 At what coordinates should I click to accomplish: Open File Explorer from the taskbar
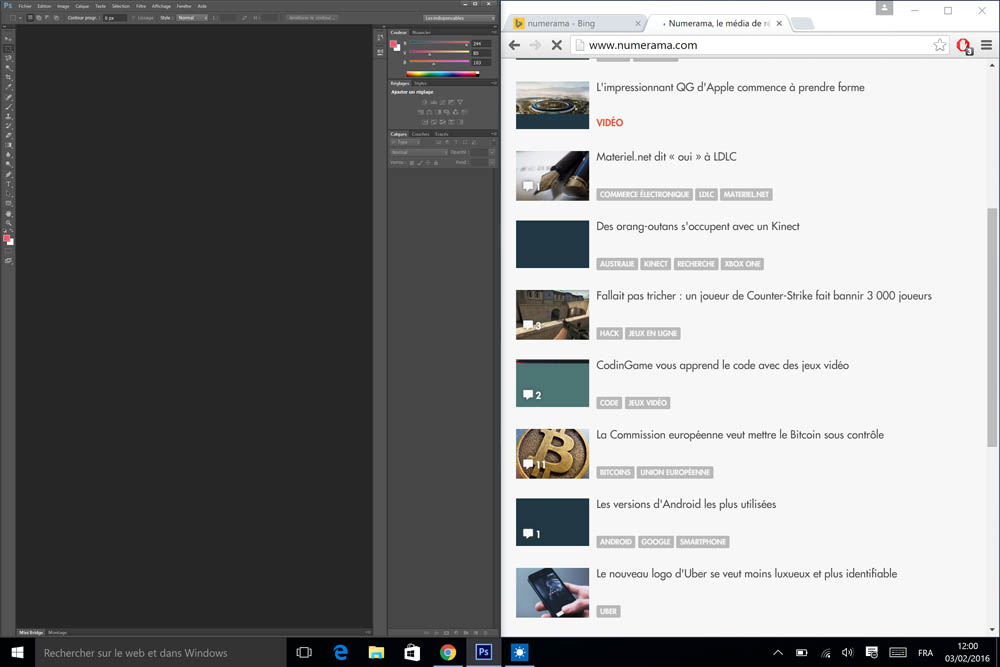[x=376, y=652]
